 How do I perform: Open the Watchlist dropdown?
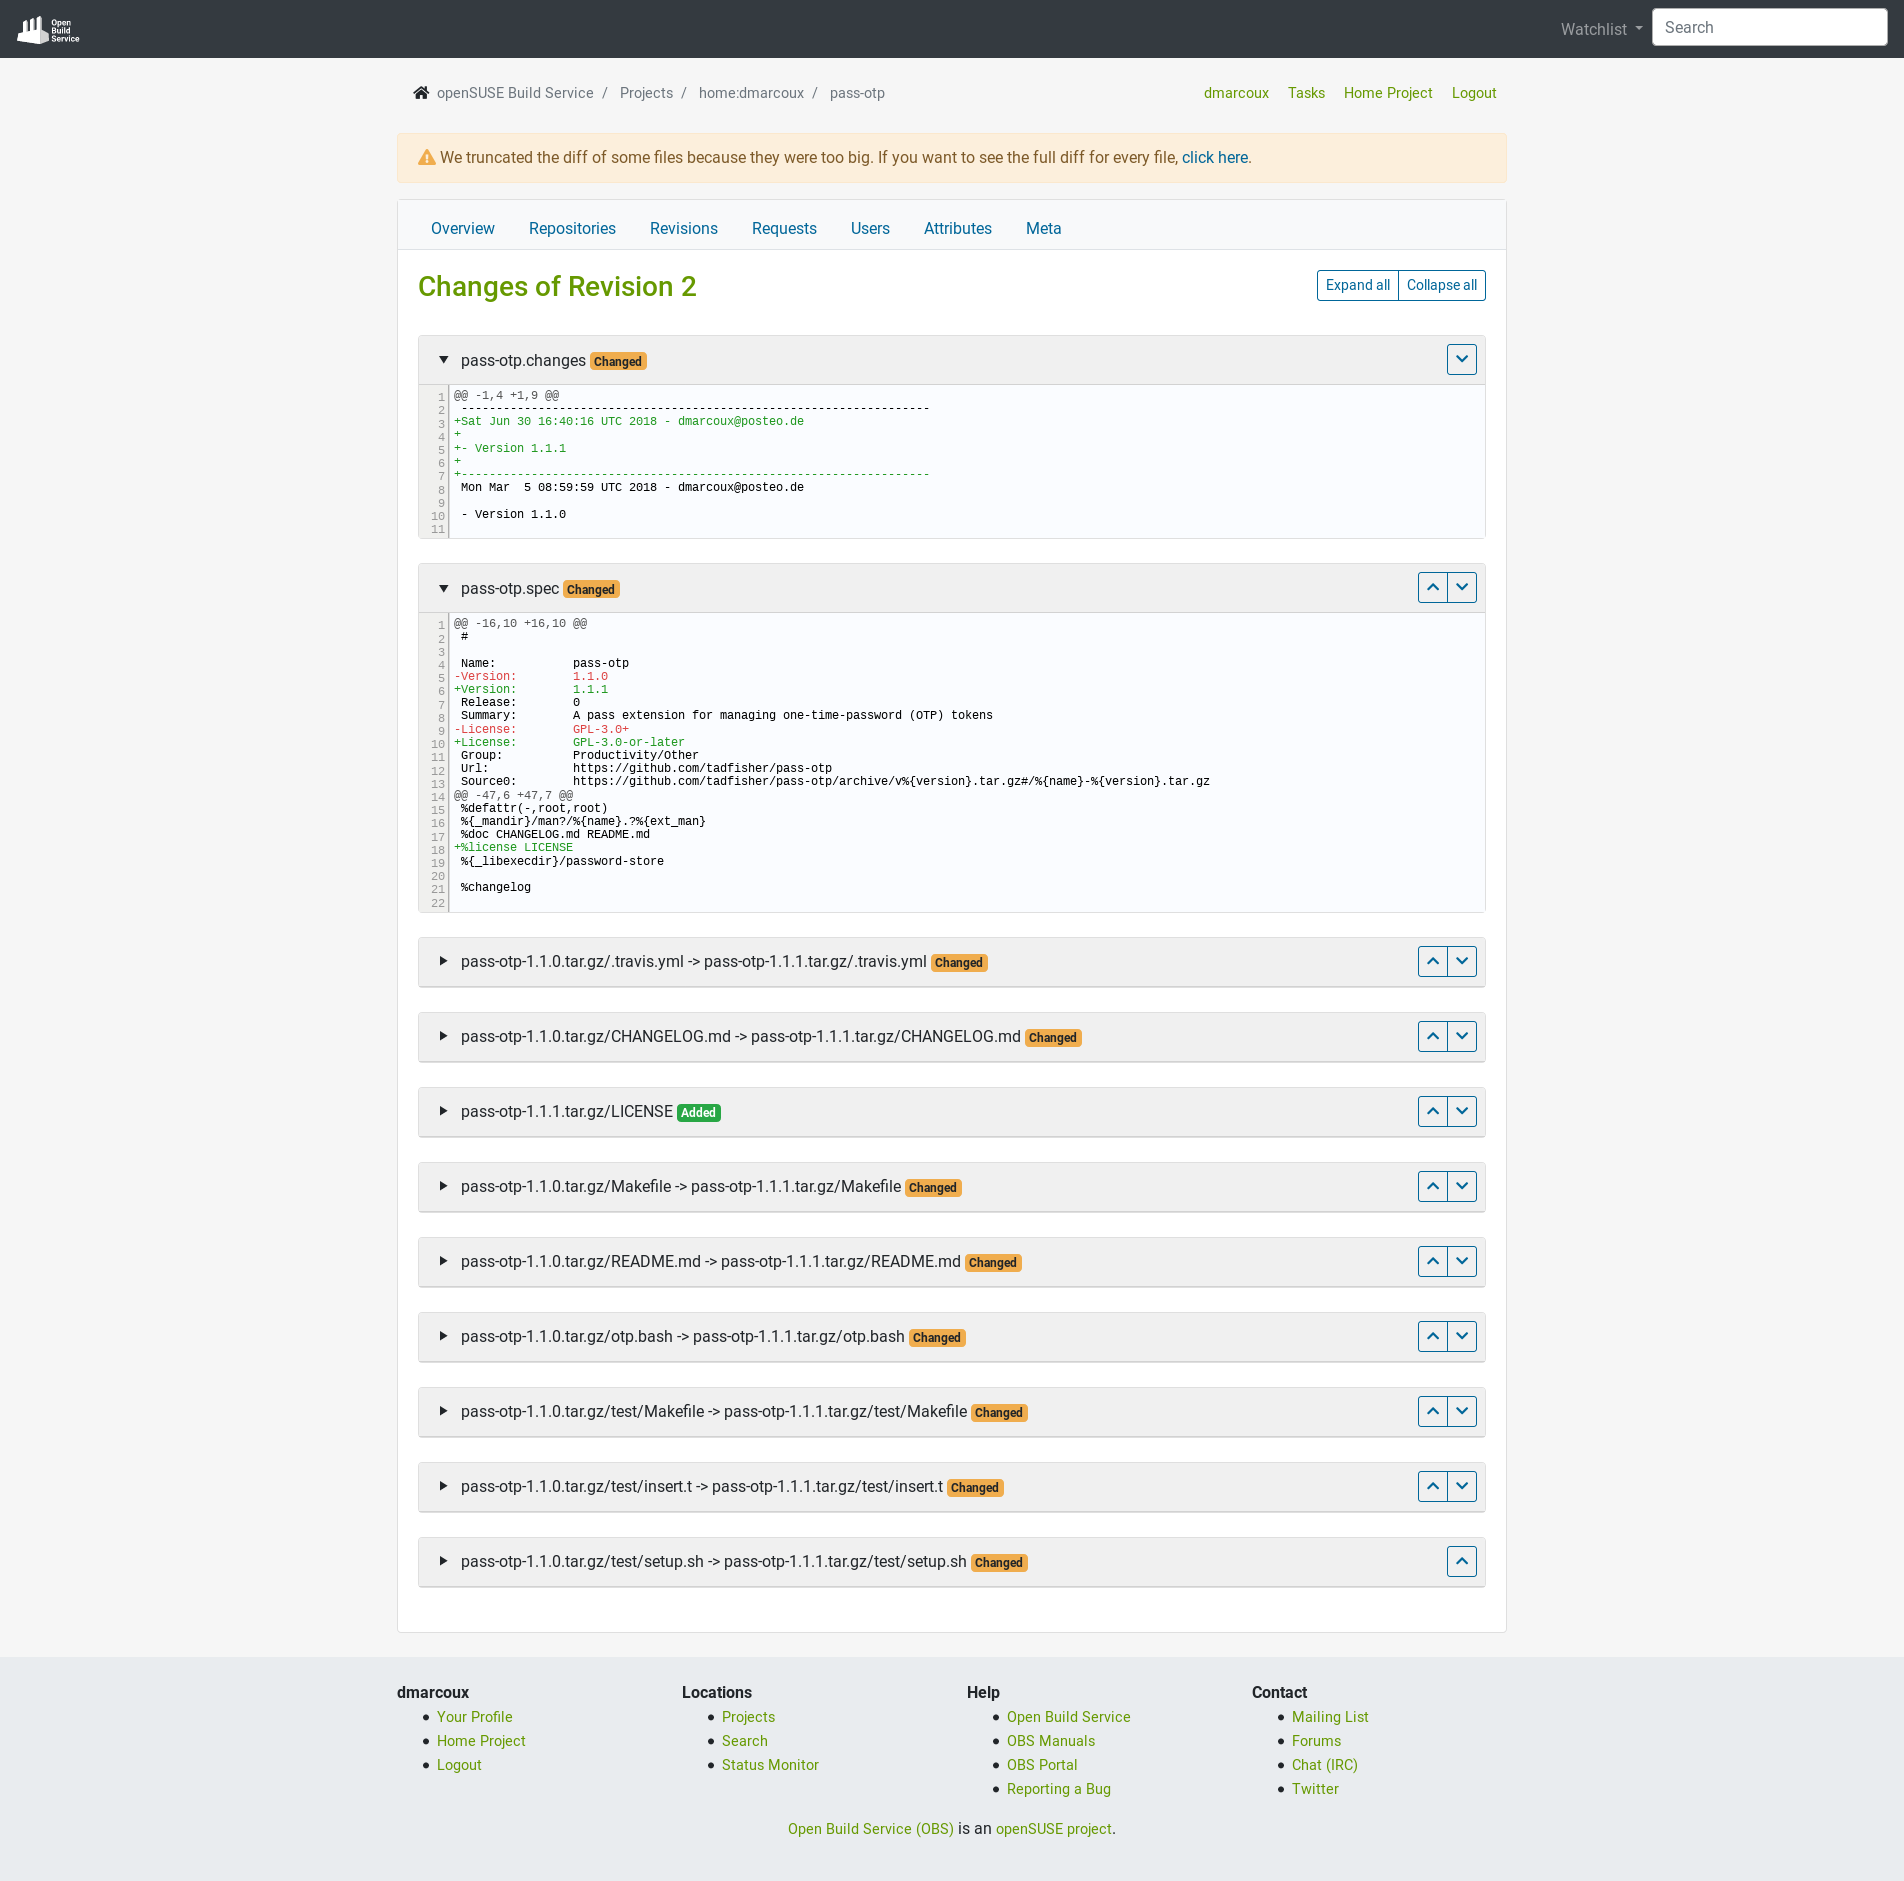1597,29
